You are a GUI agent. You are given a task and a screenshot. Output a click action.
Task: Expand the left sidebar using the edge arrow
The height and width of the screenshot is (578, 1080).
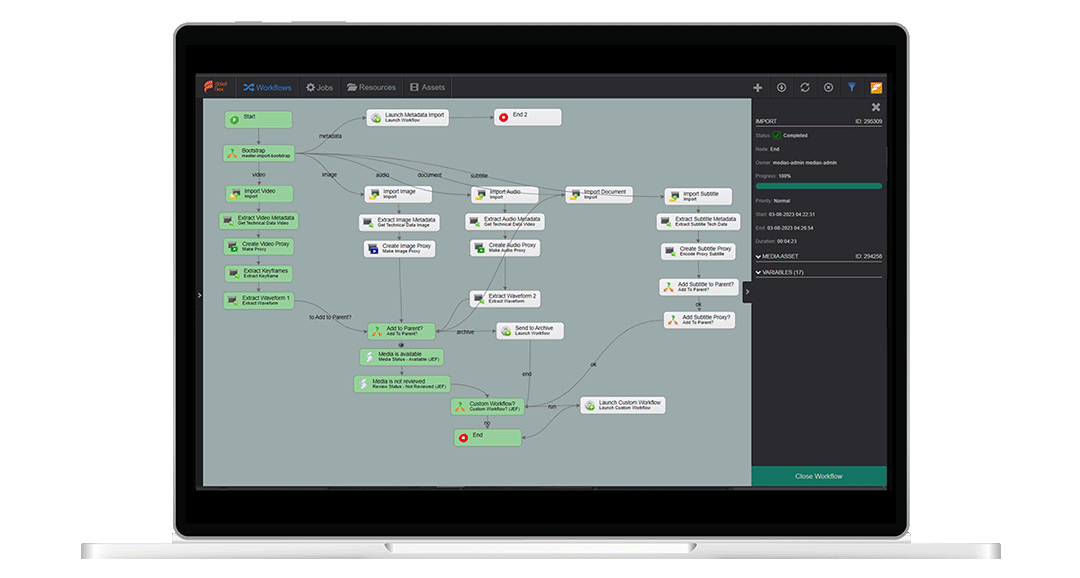[x=200, y=295]
